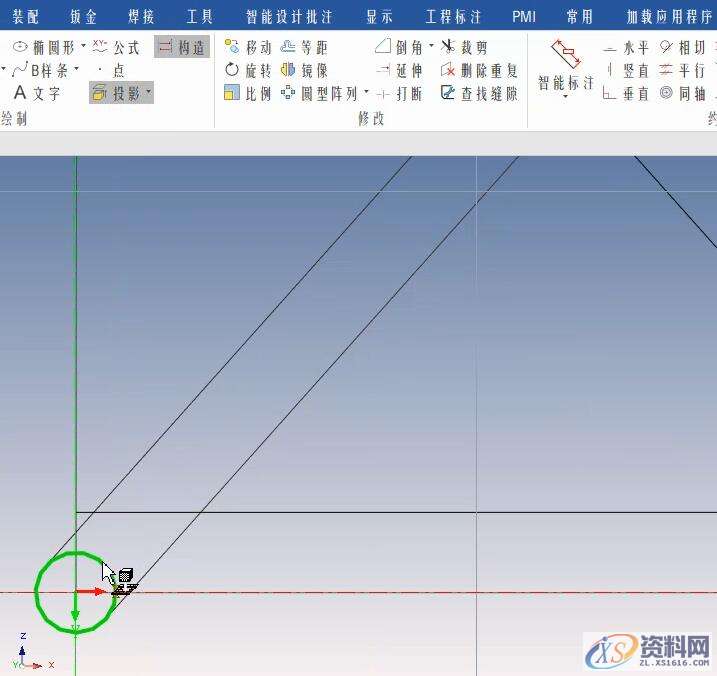The width and height of the screenshot is (717, 676).
Task: Open the 加载应用程序 ribbon tab
Action: pos(669,17)
